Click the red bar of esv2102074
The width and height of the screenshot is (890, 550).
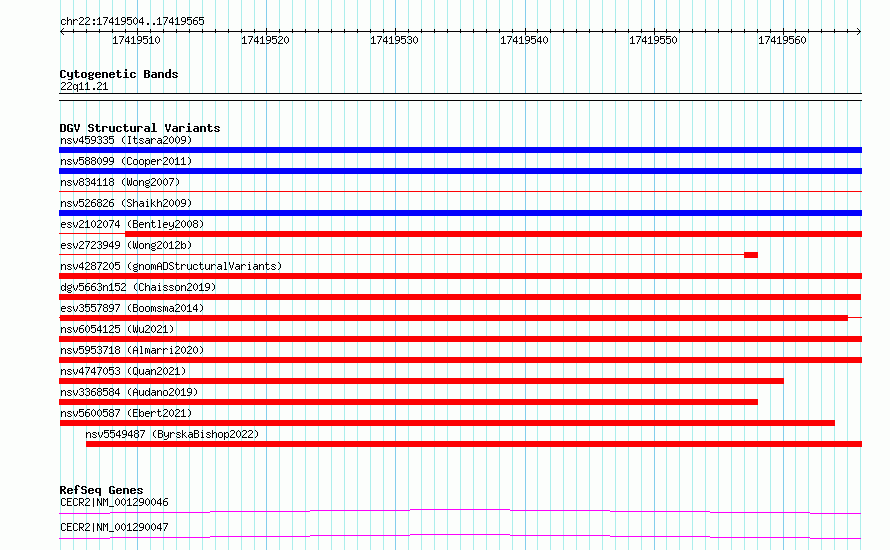tap(493, 234)
